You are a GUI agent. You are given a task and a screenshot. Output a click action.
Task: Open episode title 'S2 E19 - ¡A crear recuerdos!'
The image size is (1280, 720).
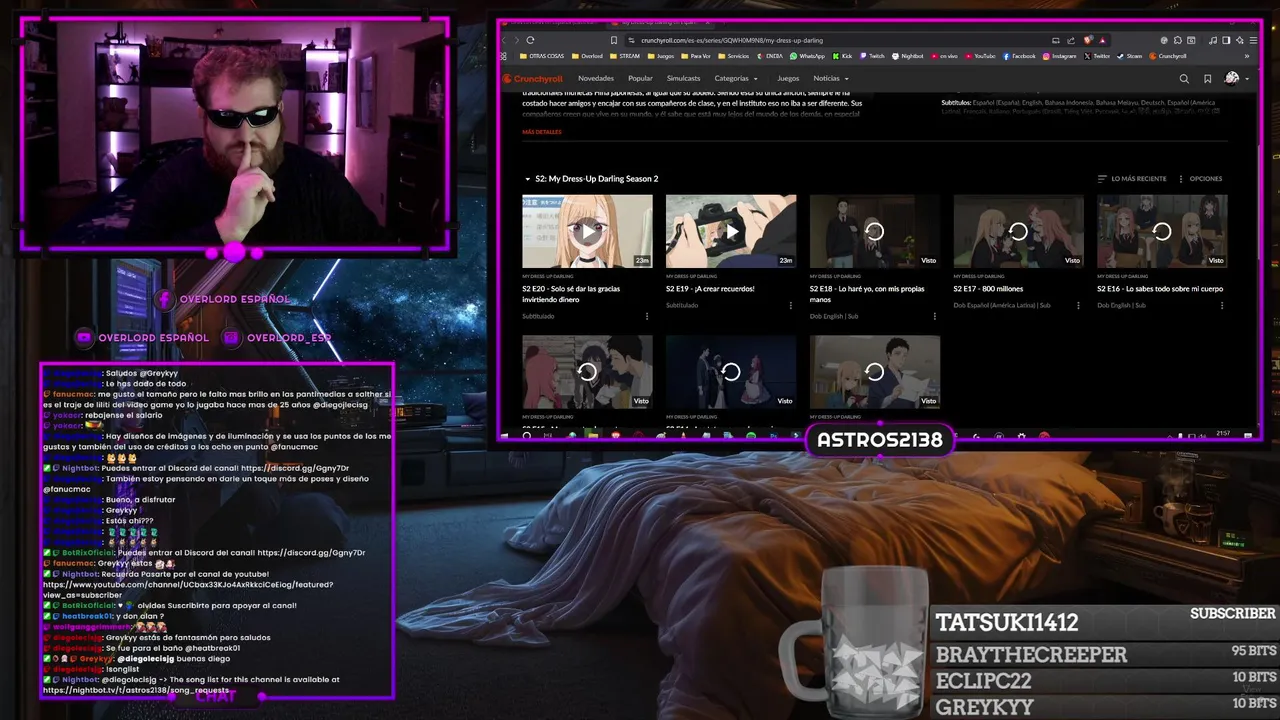click(710, 289)
